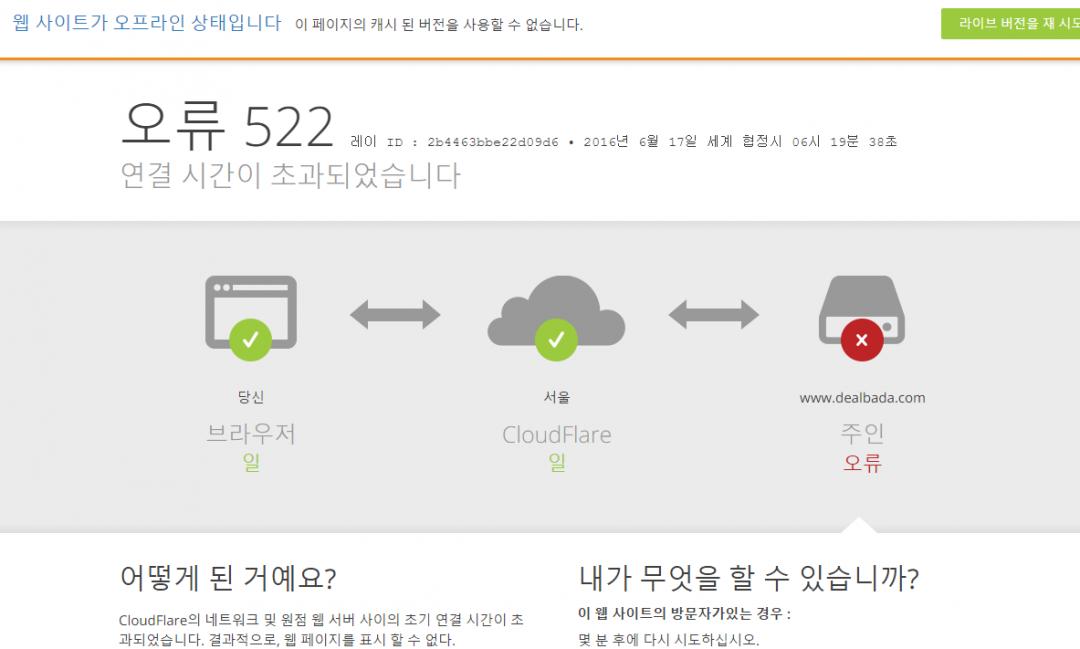Click the www.dealbada.com host label
1080x649 pixels.
pyautogui.click(x=862, y=398)
